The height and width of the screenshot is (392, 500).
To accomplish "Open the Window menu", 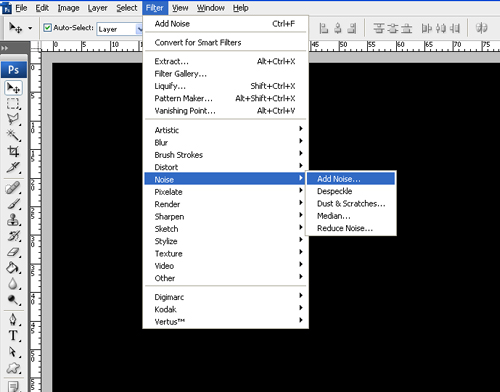I will click(211, 8).
